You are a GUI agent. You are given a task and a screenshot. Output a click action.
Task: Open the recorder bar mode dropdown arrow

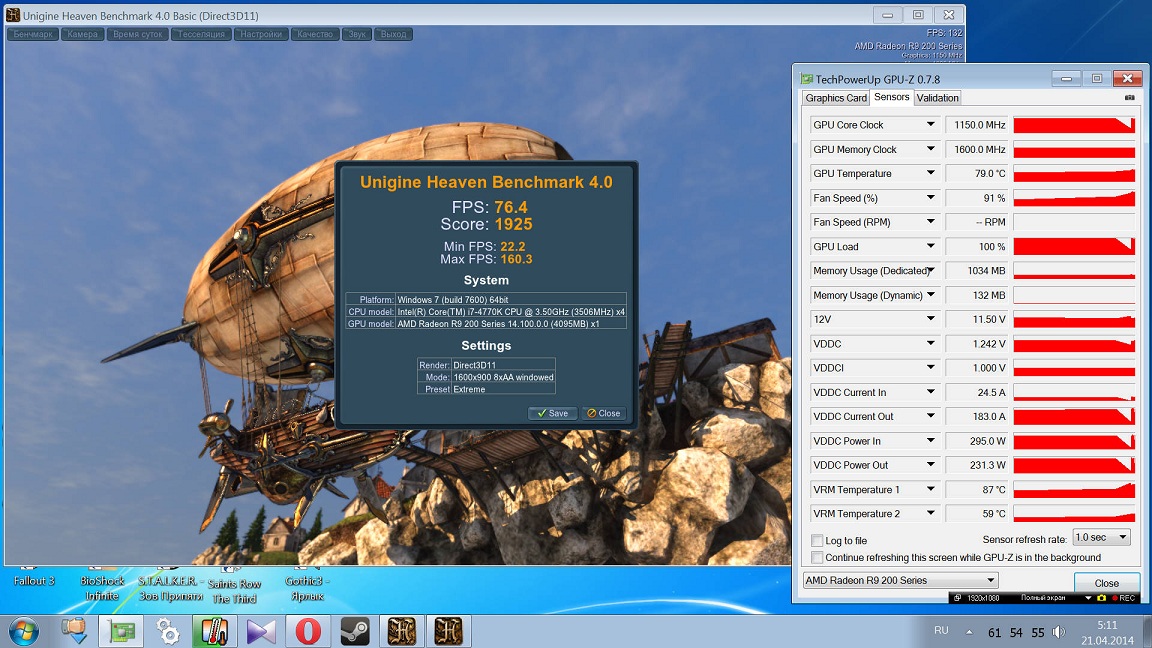coord(1088,598)
